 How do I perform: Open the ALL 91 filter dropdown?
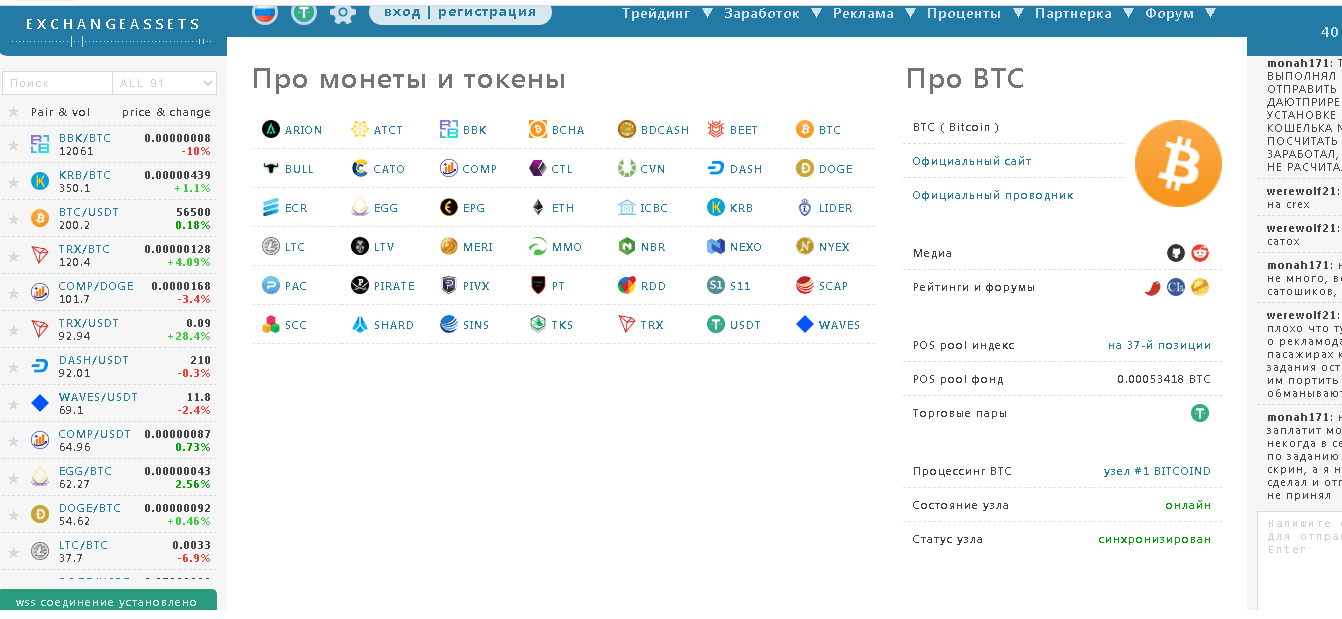164,83
